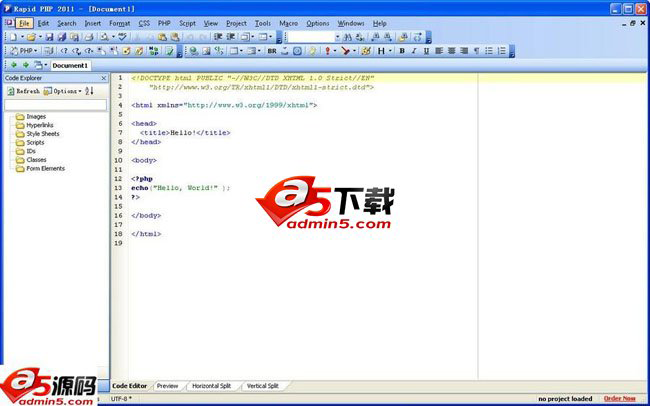This screenshot has width=650, height=406.
Task: Switch to the Vertical Split tab
Action: [263, 386]
